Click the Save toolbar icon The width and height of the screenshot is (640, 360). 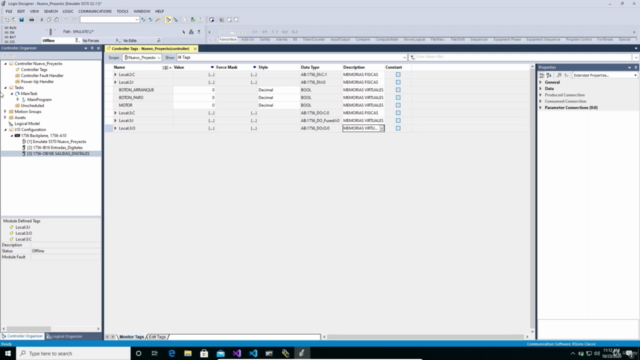[x=22, y=20]
